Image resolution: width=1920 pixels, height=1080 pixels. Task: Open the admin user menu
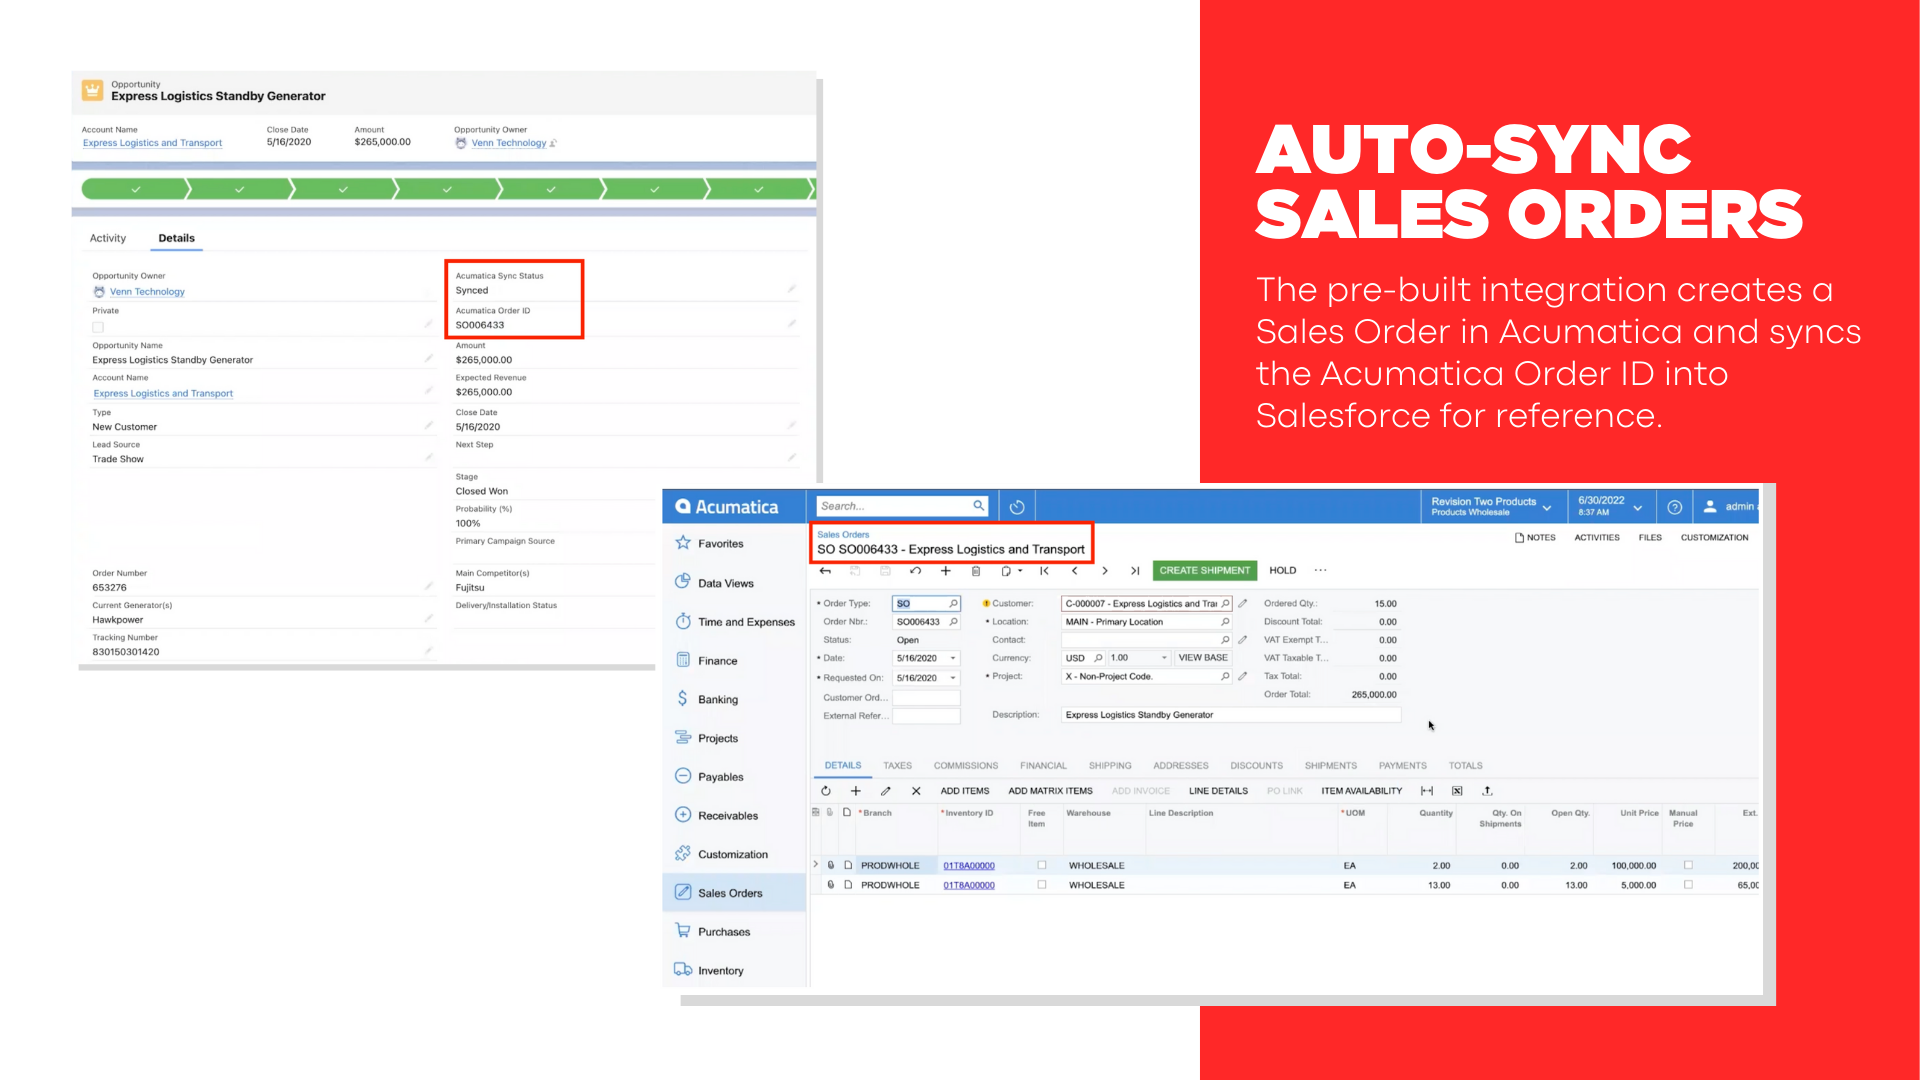point(1731,507)
